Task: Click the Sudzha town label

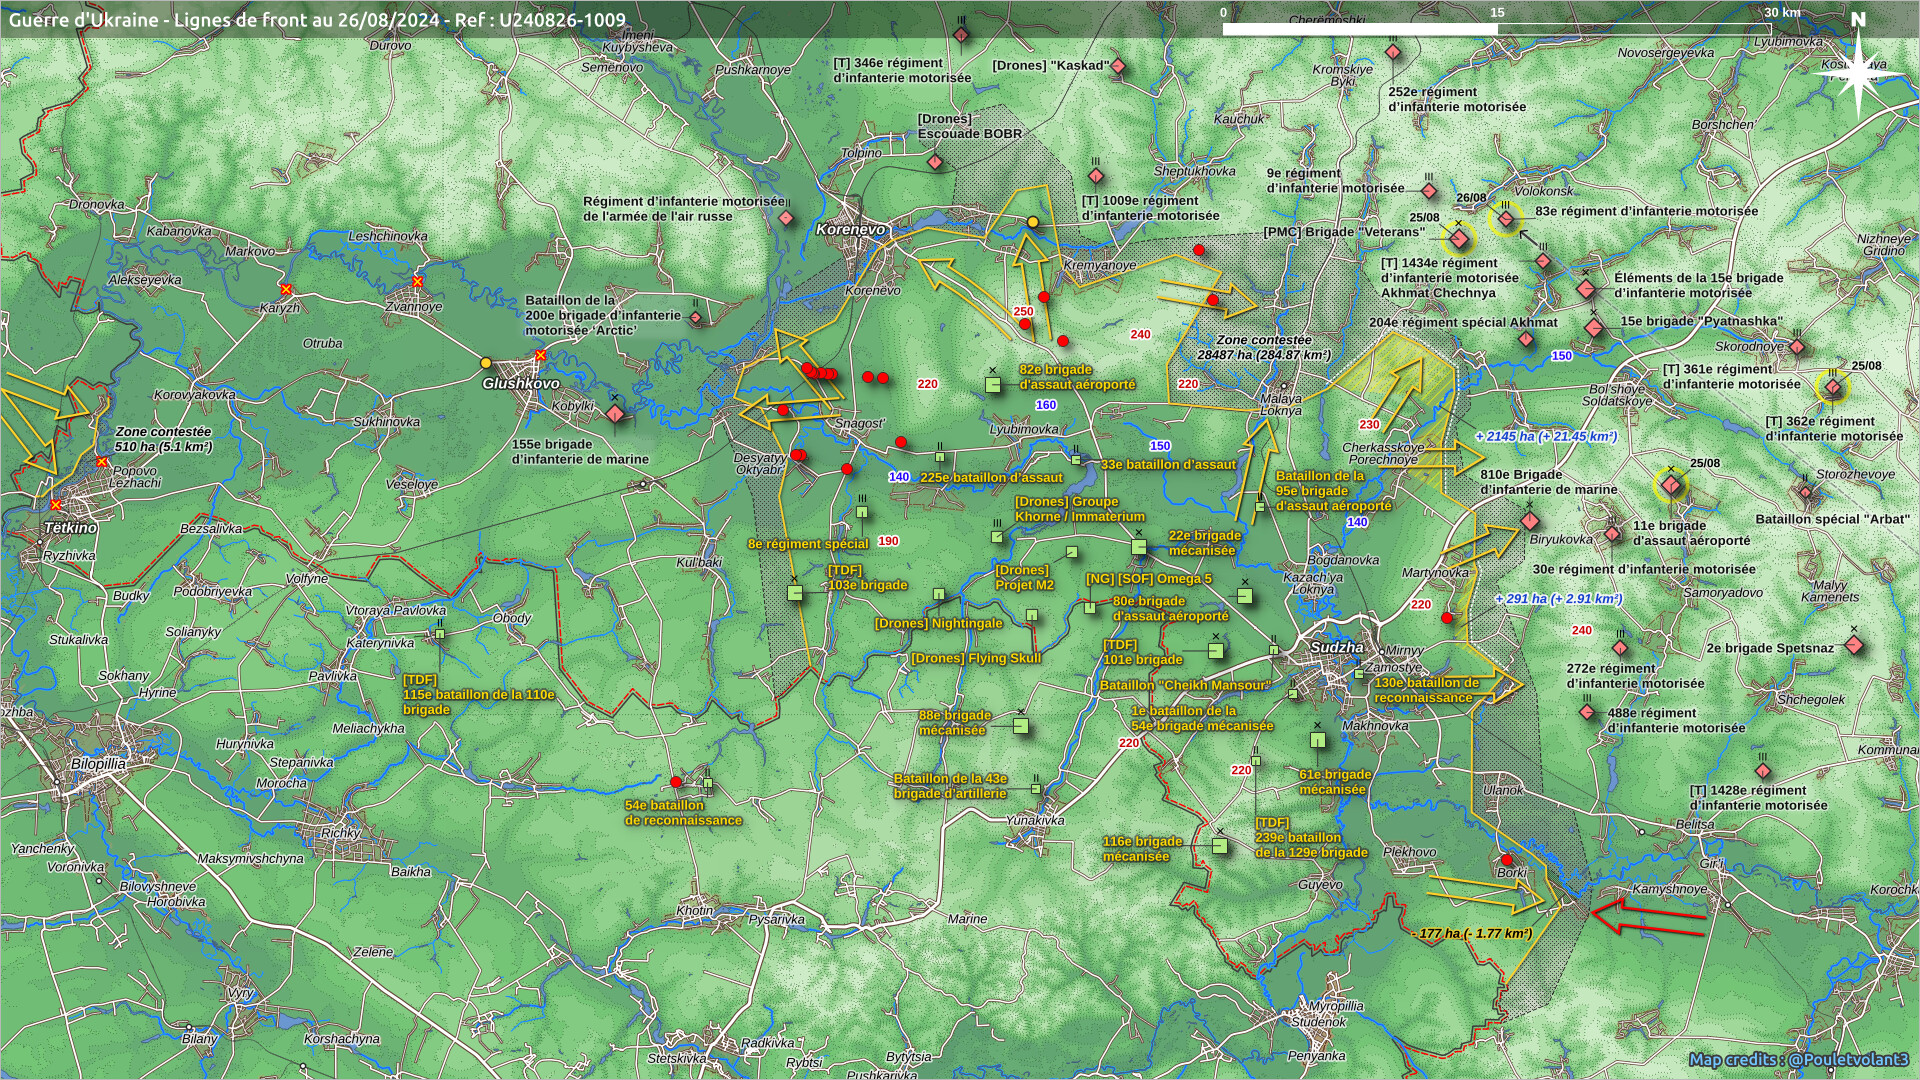Action: (1336, 647)
